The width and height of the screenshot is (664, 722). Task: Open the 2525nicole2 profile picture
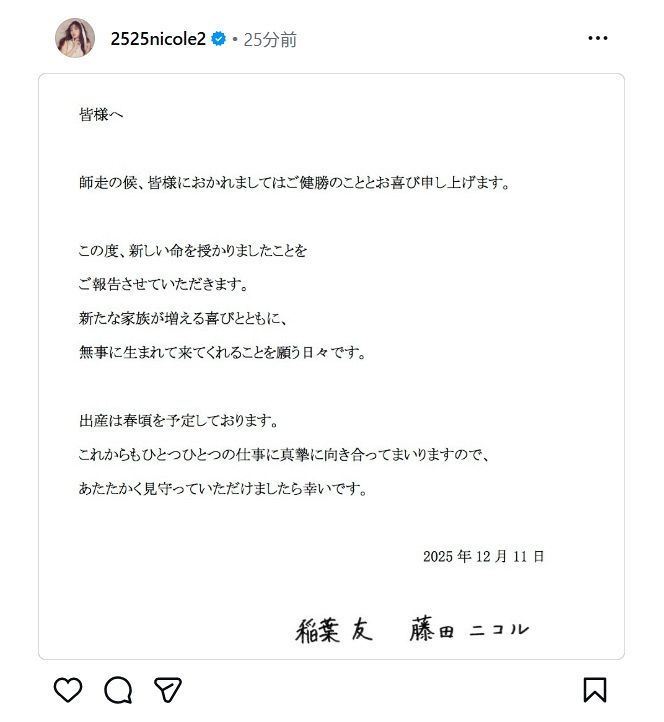tap(75, 38)
